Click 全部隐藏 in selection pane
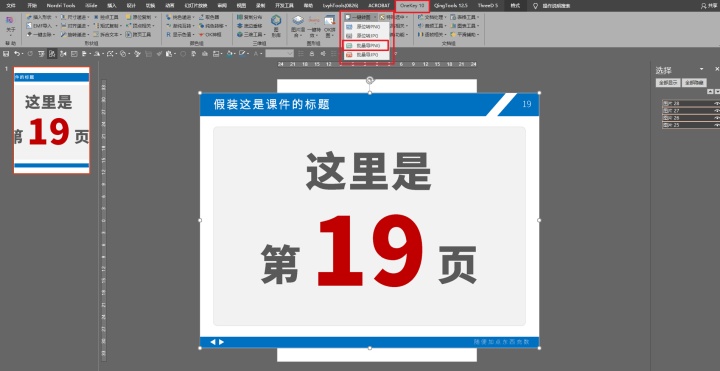 [693, 83]
